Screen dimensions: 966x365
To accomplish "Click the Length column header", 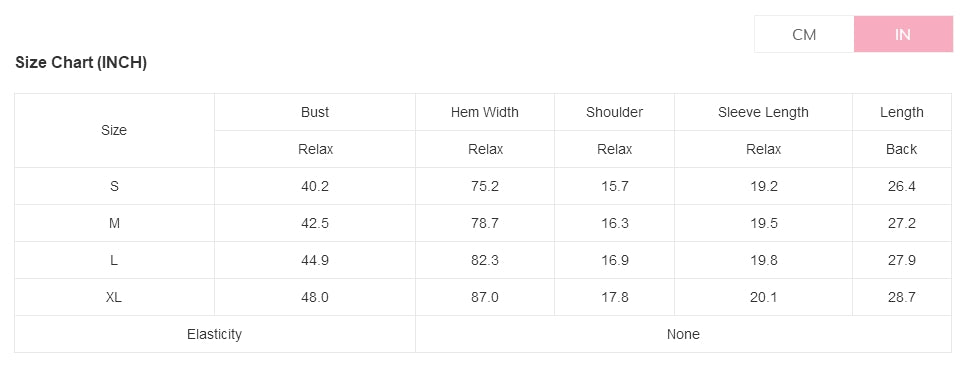I will pyautogui.click(x=902, y=112).
